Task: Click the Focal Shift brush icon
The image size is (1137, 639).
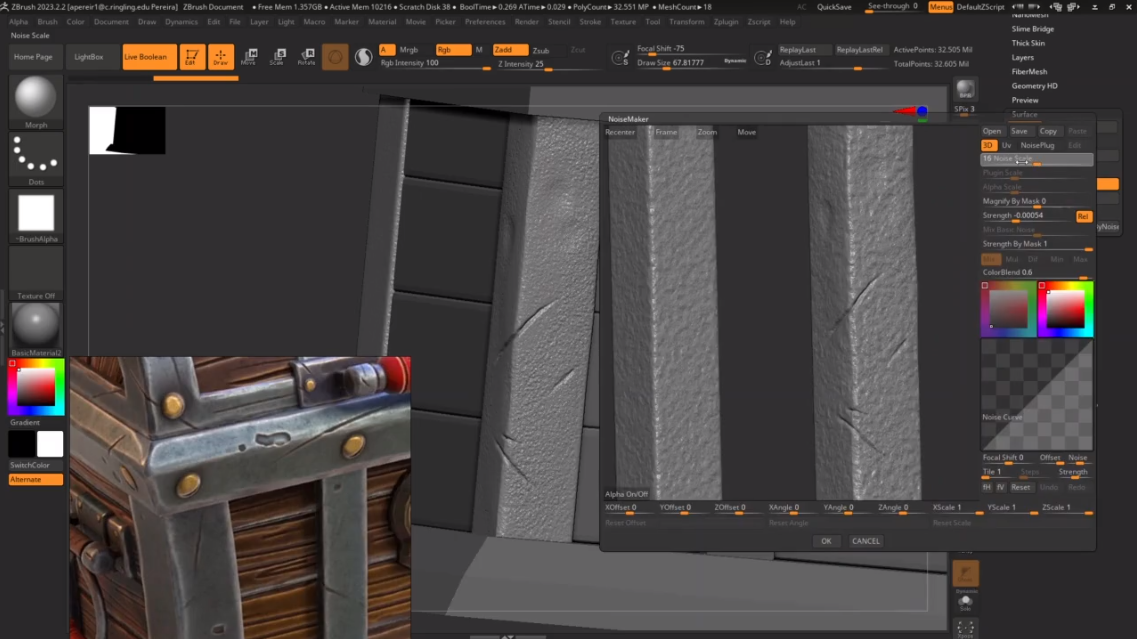Action: [621, 57]
